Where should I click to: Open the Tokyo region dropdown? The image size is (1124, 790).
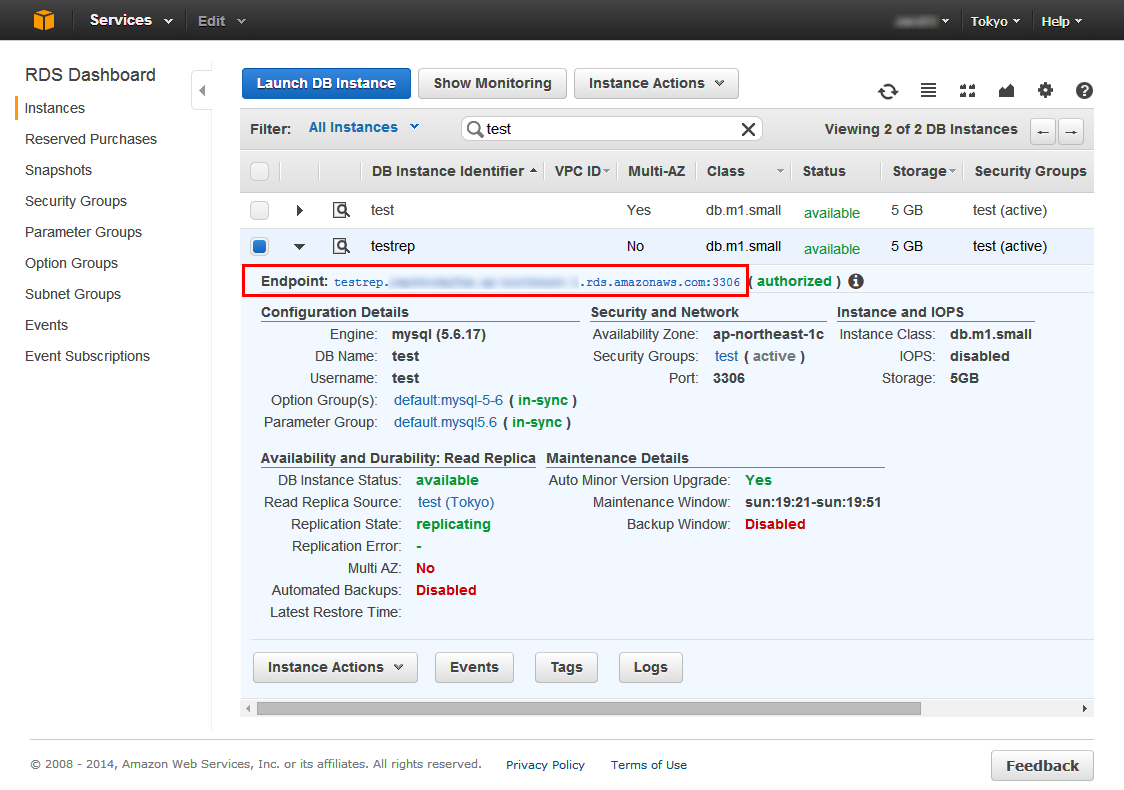995,21
